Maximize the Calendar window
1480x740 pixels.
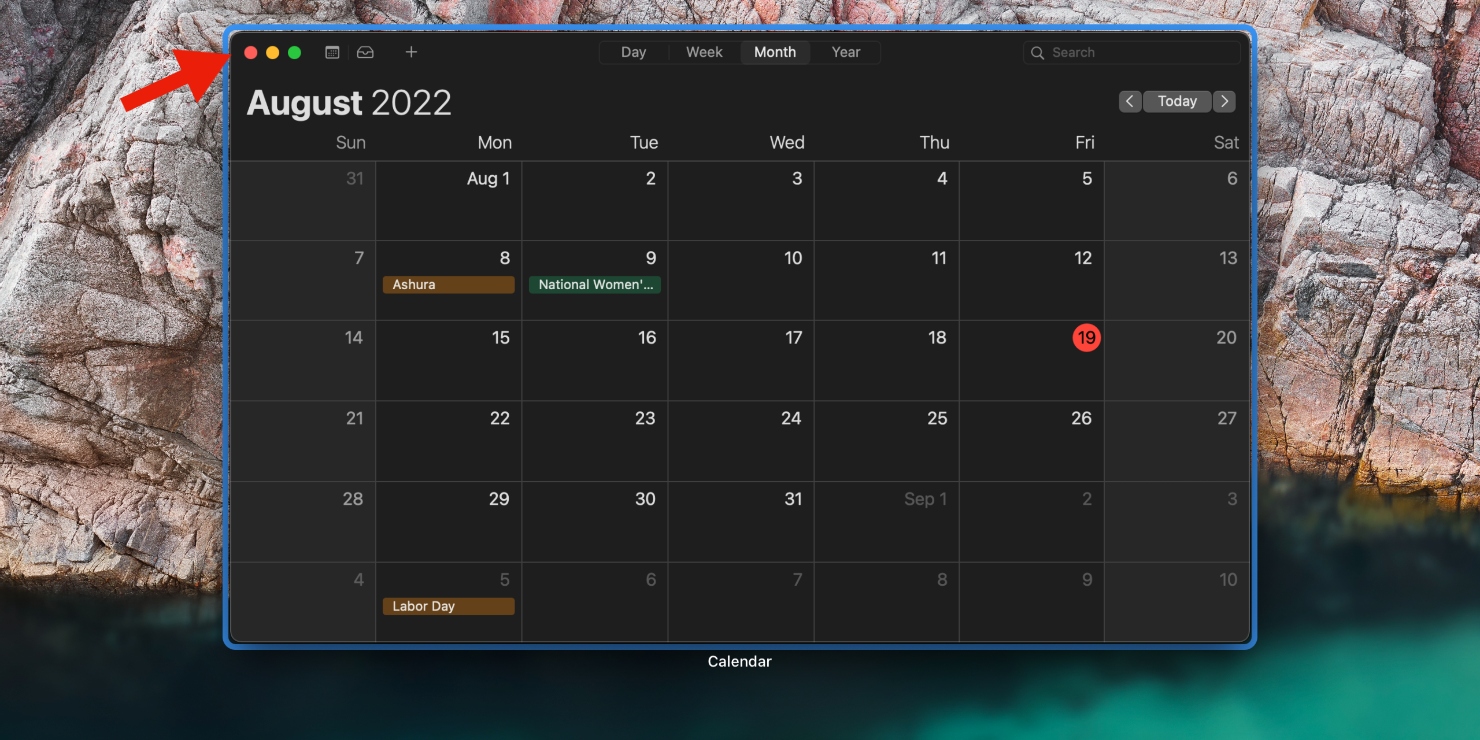(295, 52)
